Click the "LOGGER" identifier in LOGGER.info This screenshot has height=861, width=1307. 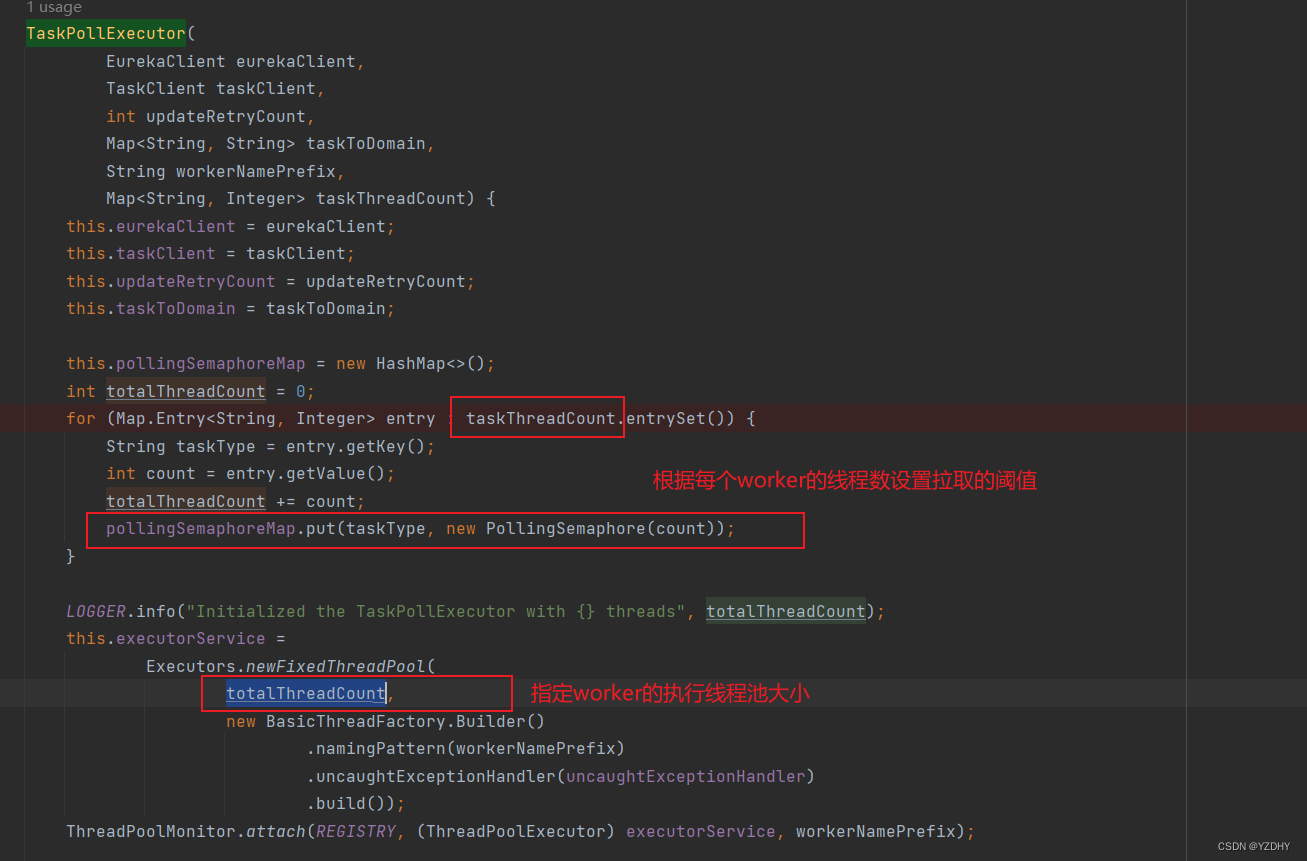coord(96,611)
